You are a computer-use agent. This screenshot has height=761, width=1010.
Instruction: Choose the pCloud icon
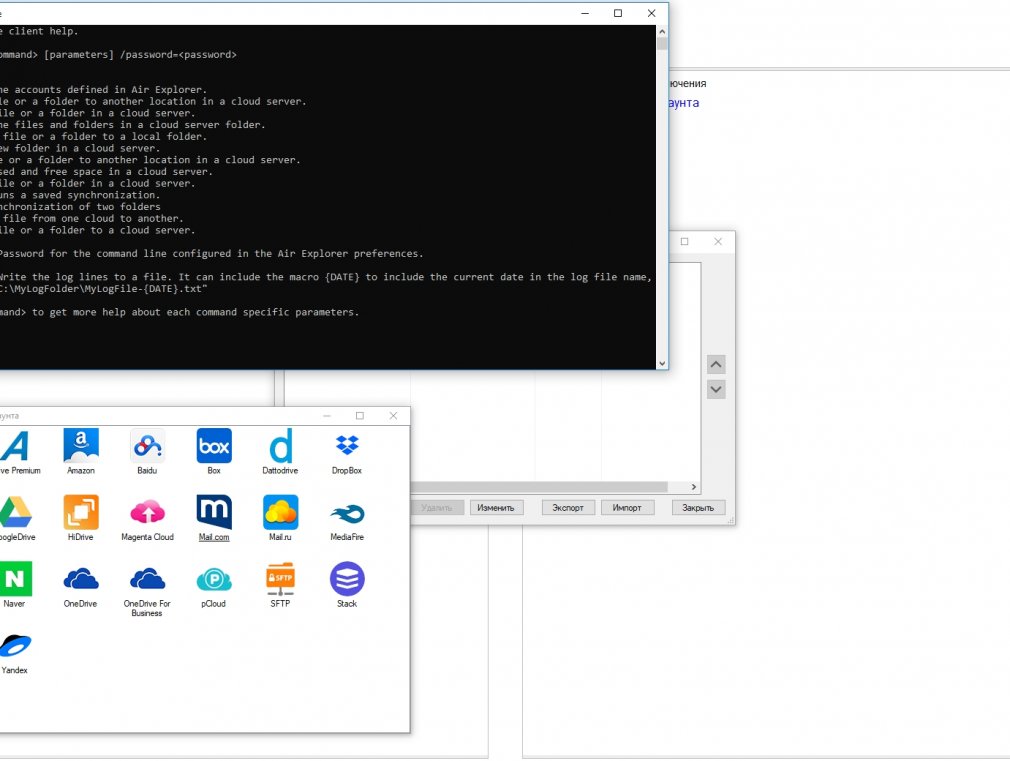click(214, 579)
